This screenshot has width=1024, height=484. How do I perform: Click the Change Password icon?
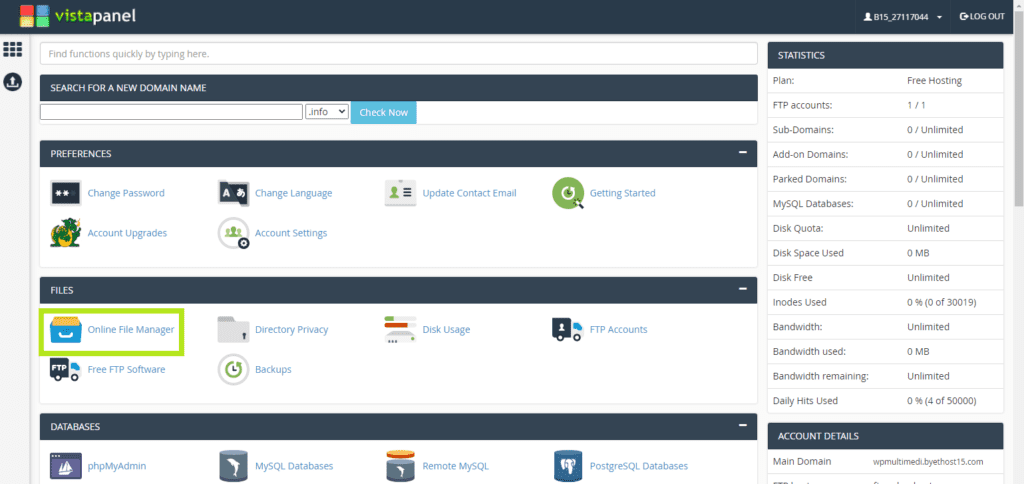point(65,193)
